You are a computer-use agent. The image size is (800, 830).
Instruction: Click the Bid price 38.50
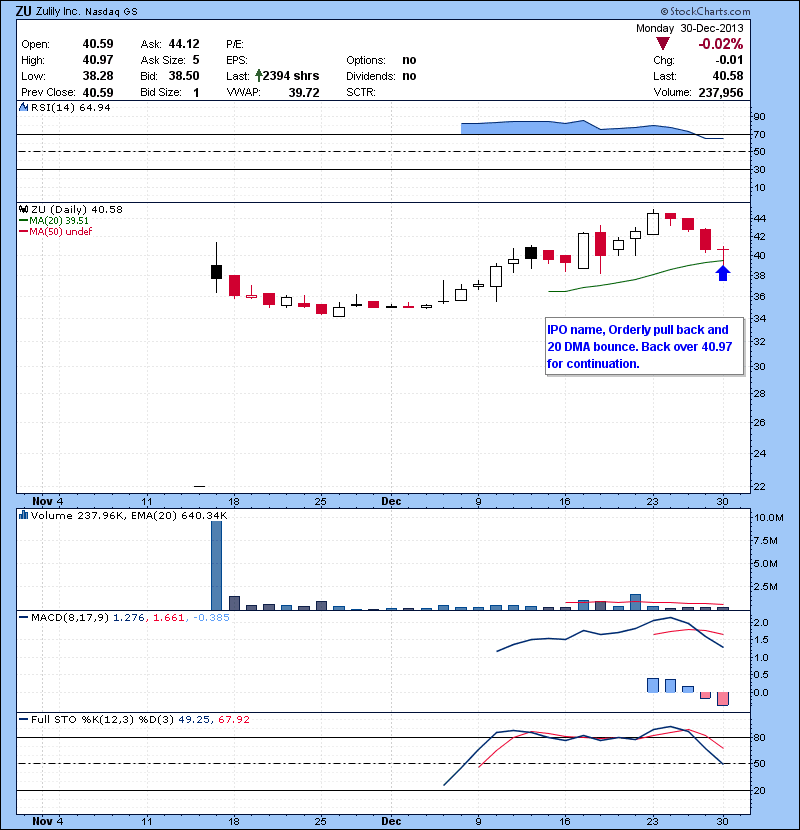[x=184, y=76]
